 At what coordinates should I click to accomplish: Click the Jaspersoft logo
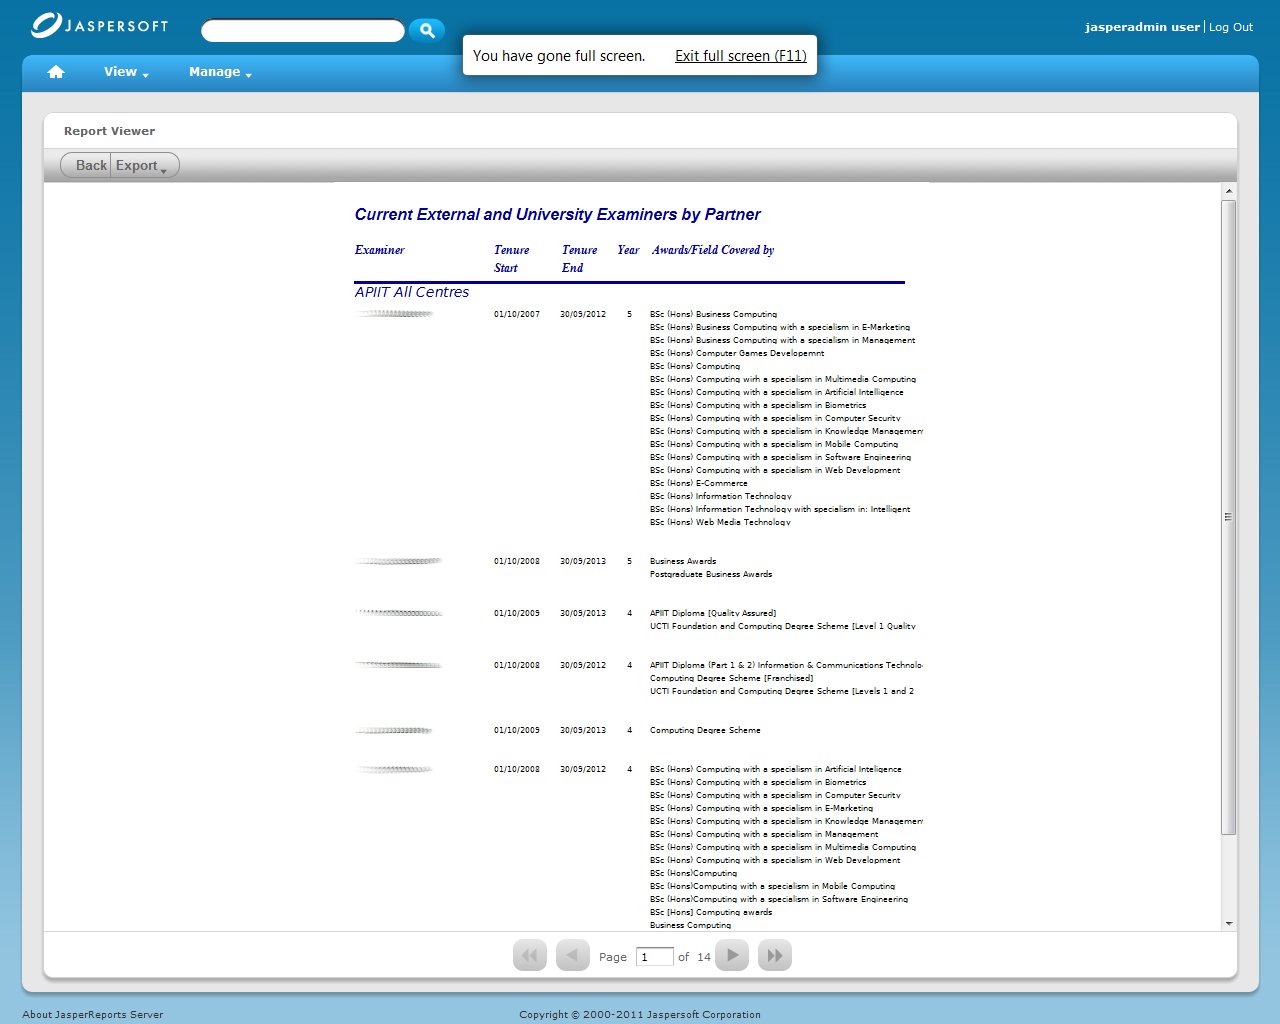click(x=98, y=25)
